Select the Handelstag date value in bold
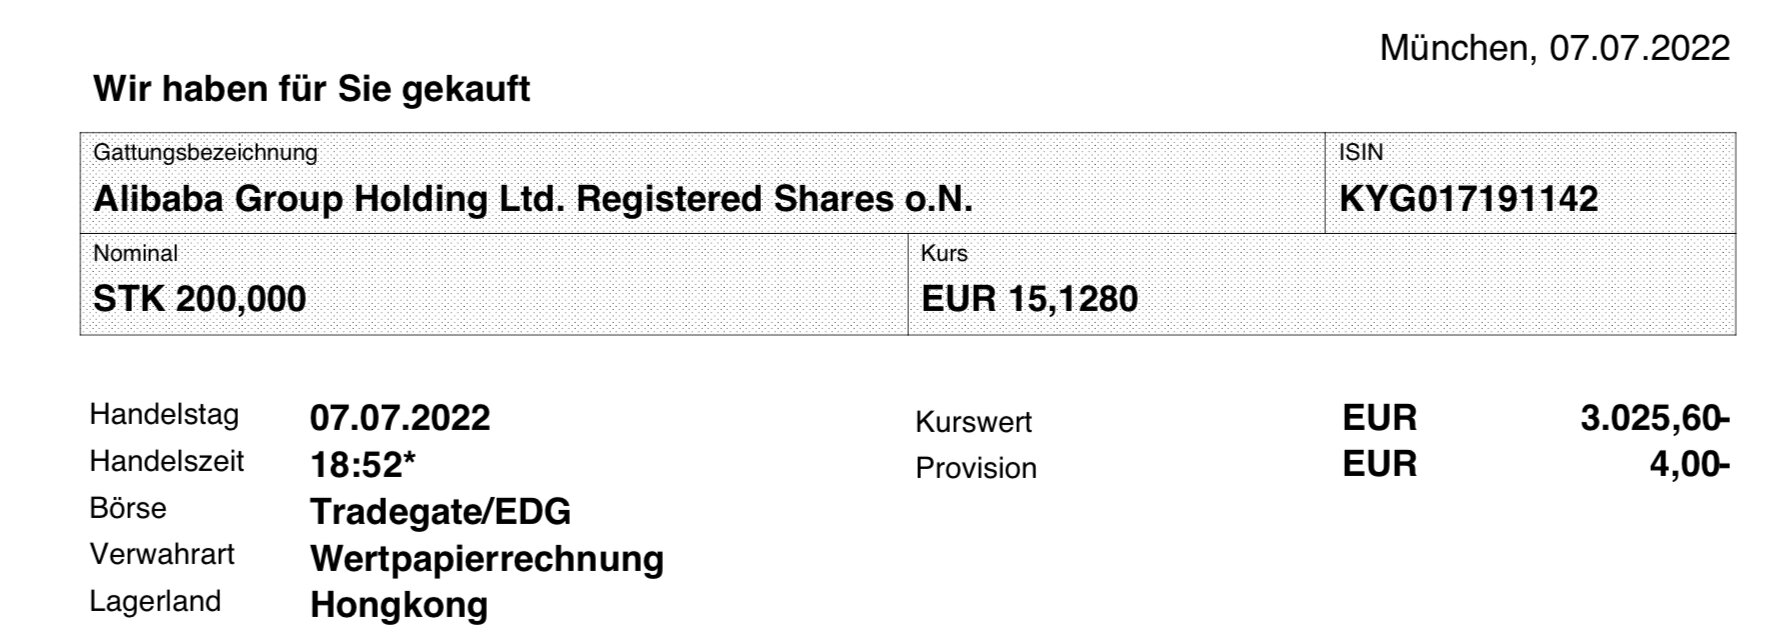The width and height of the screenshot is (1787, 637). click(400, 418)
